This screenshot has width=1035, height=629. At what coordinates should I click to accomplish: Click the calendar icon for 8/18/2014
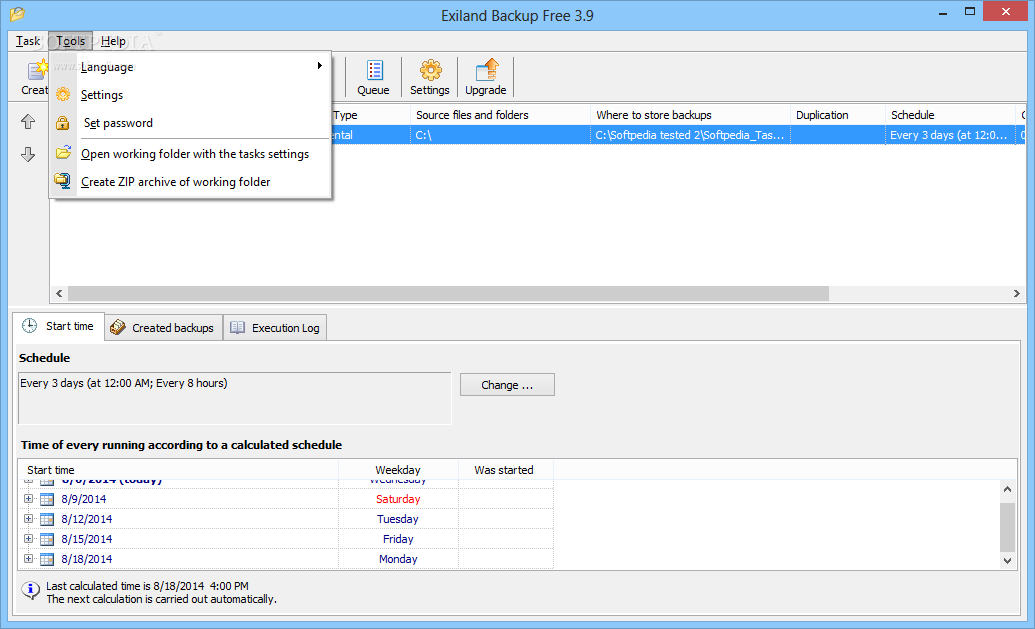point(47,559)
